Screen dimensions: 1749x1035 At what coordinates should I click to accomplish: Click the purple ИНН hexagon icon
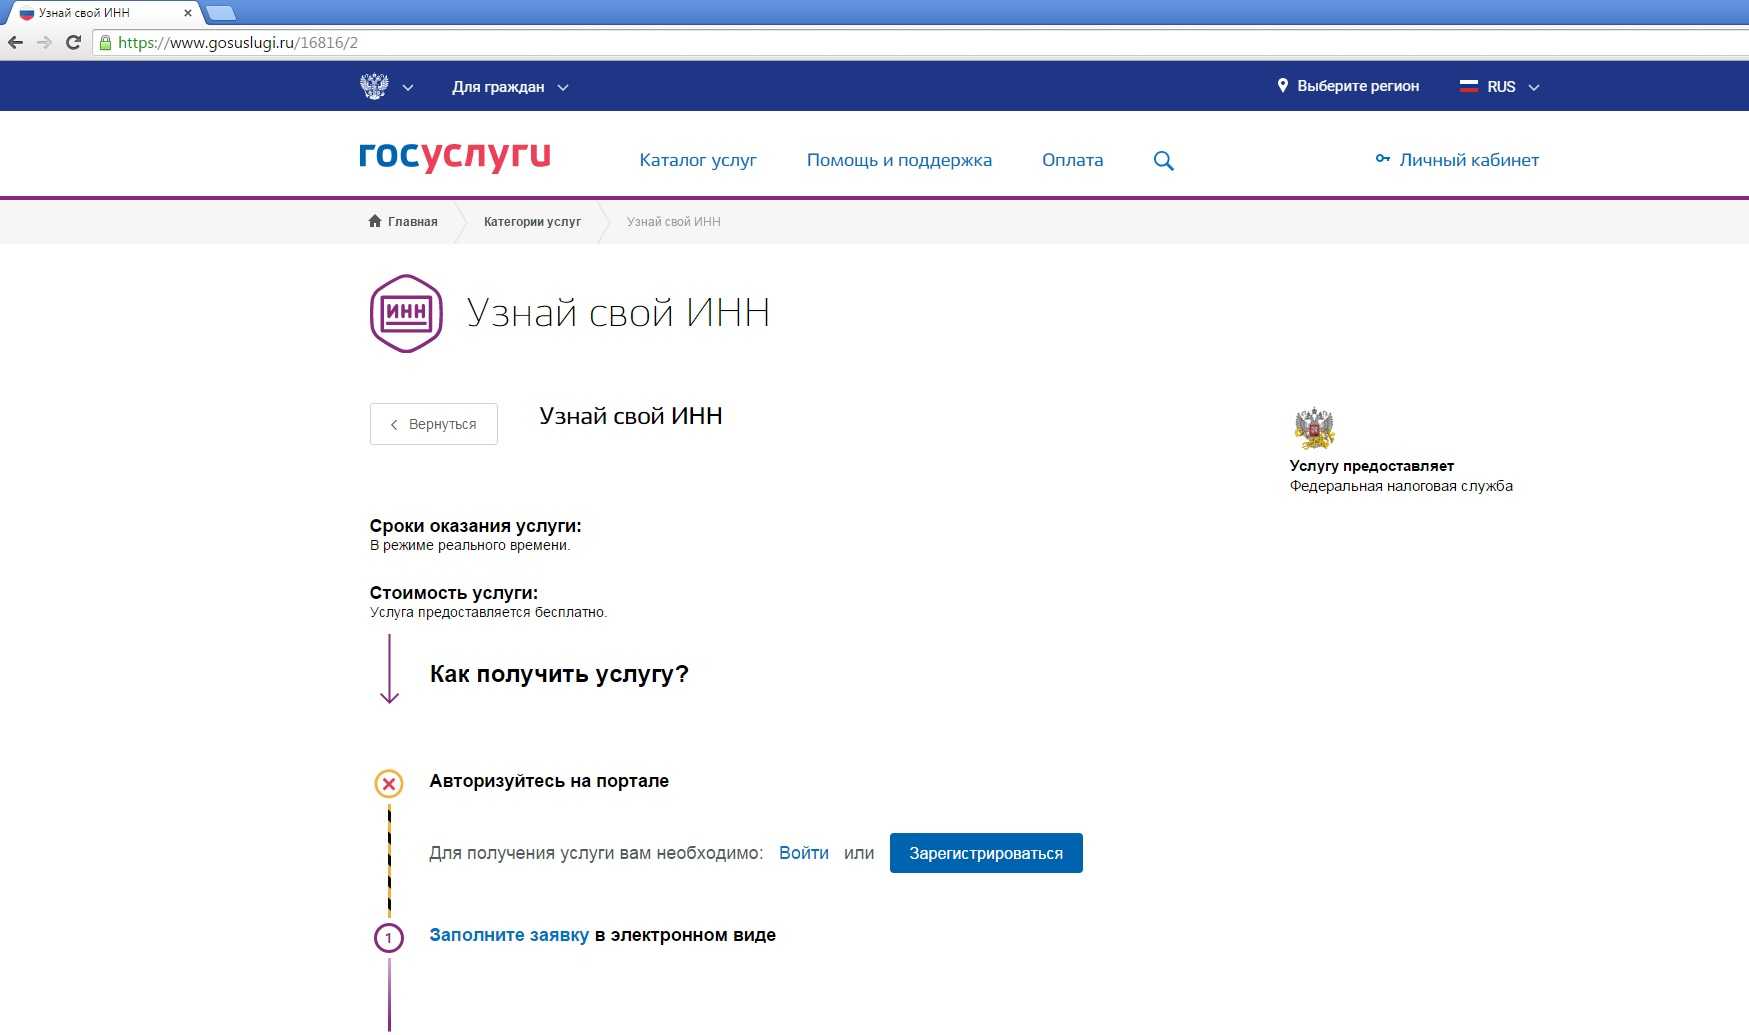point(406,313)
